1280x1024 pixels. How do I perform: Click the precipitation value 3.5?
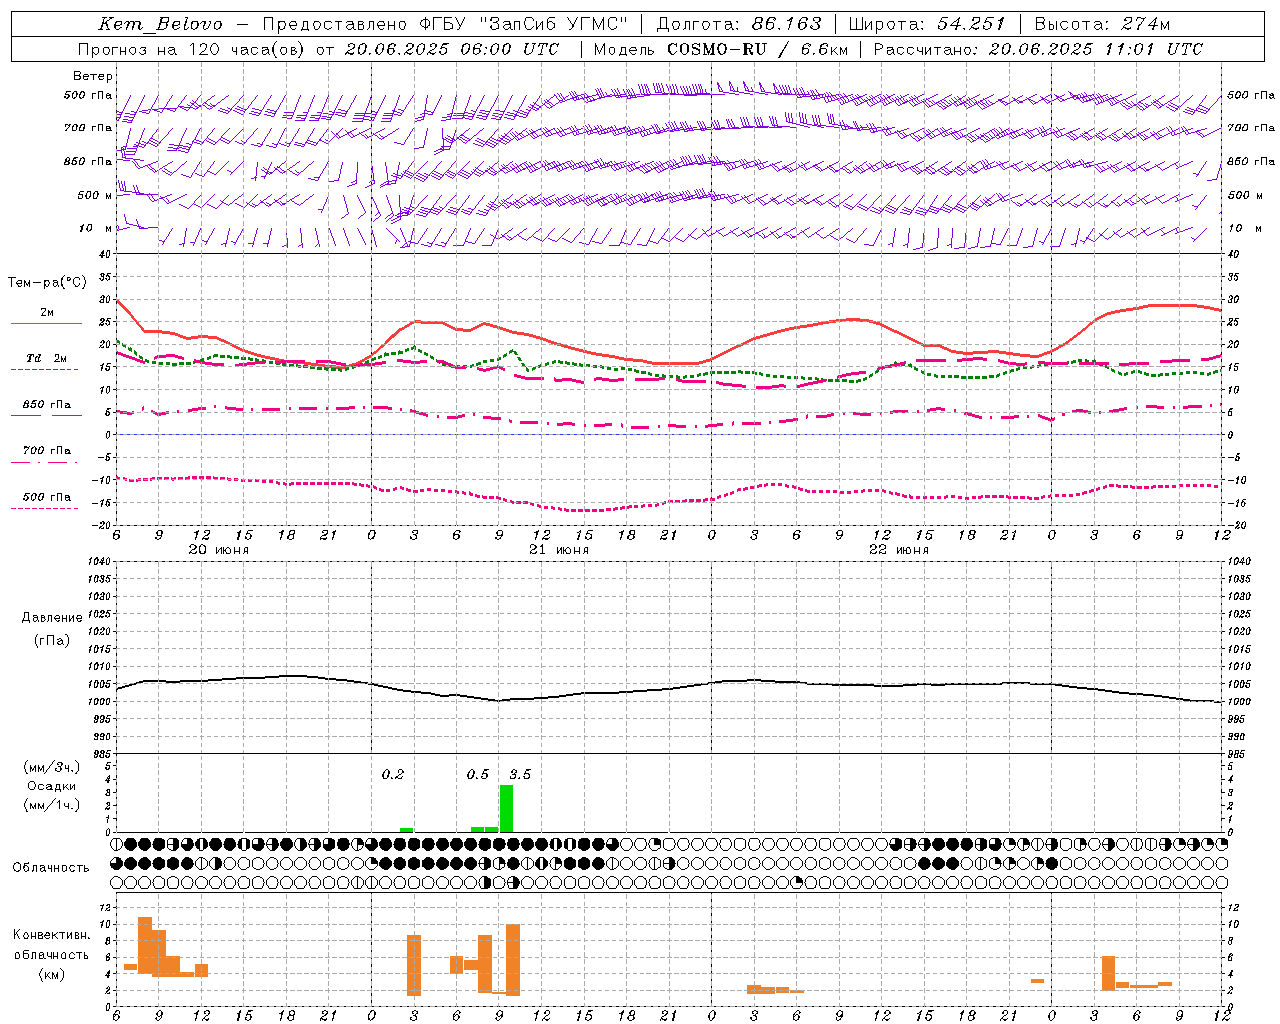point(520,774)
